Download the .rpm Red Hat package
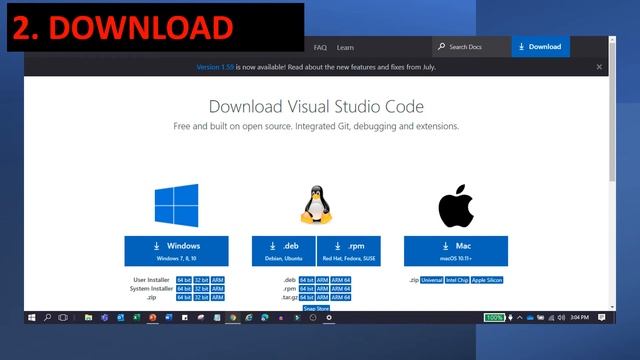The width and height of the screenshot is (640, 360). point(349,251)
